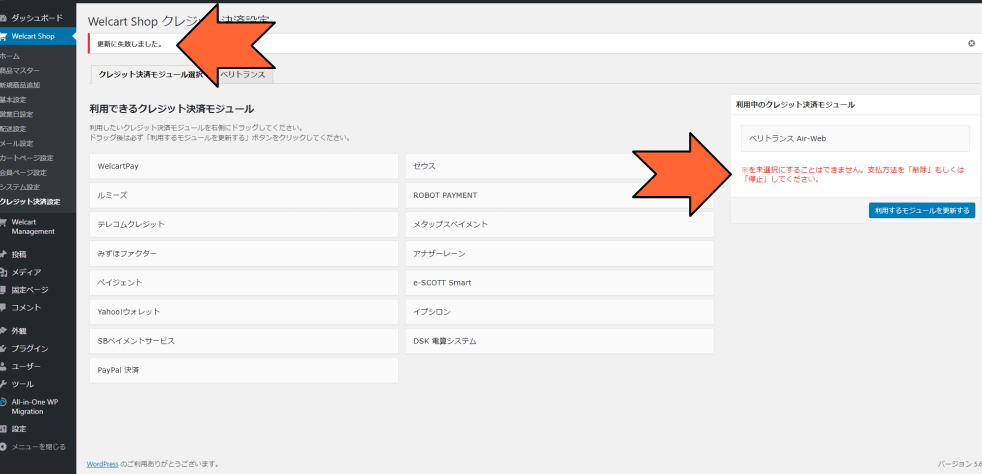This screenshot has height=474, width=982.
Task: Click the All-in-One WP Migration icon
Action: pyautogui.click(x=3, y=402)
